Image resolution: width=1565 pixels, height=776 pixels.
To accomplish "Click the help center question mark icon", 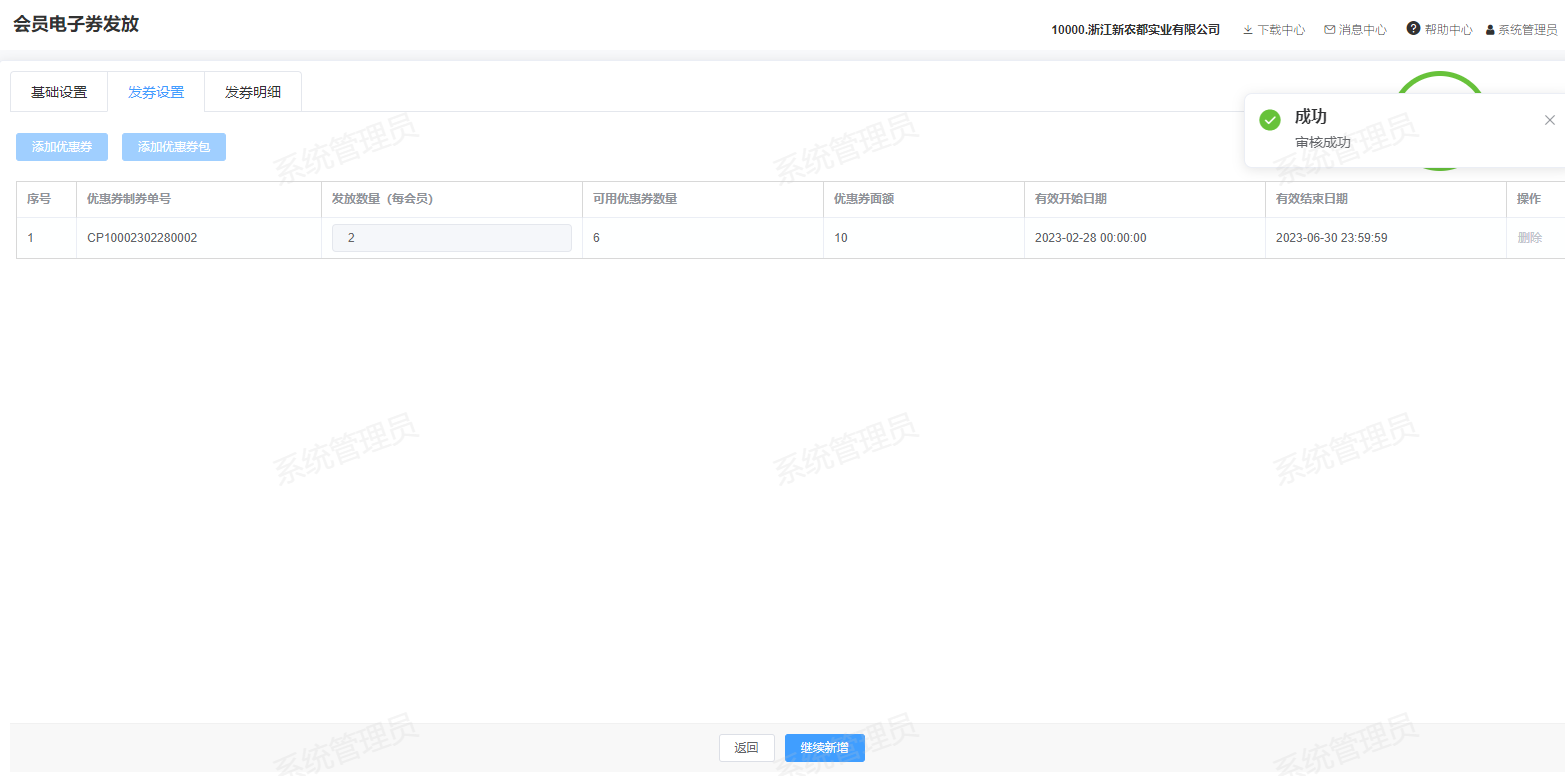I will (1413, 29).
